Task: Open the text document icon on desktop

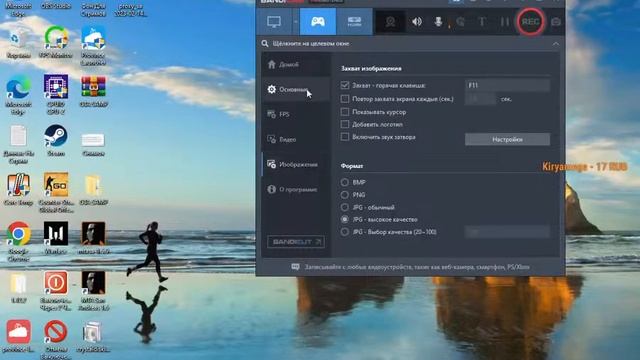Action: (x=18, y=144)
